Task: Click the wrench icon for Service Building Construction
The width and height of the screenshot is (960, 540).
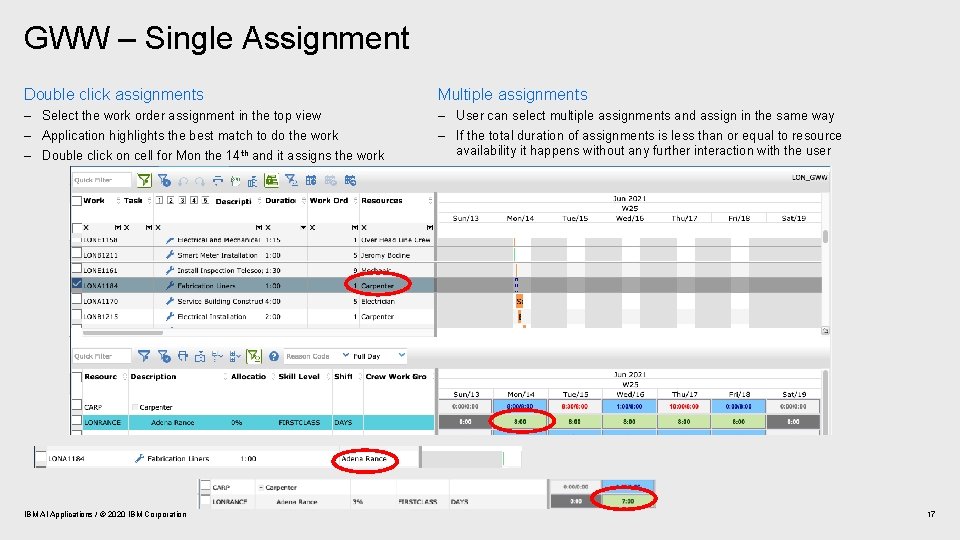Action: point(170,301)
